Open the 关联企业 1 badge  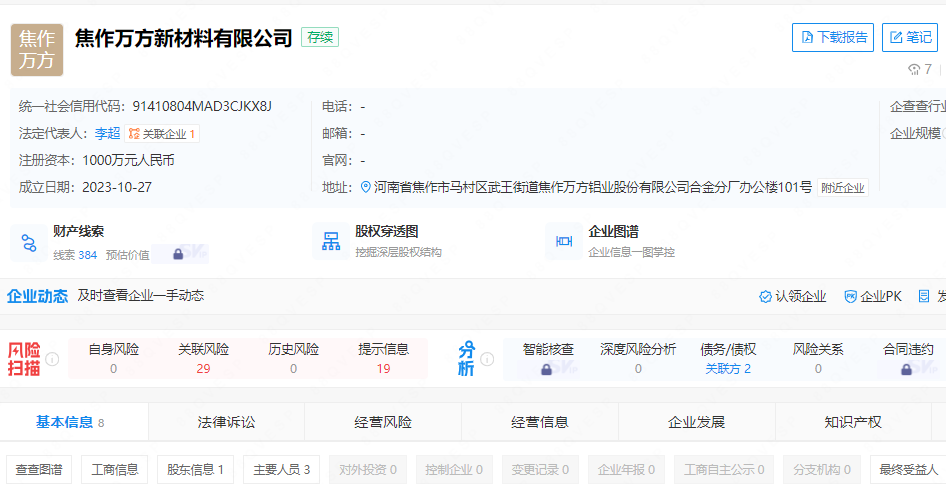coord(162,133)
